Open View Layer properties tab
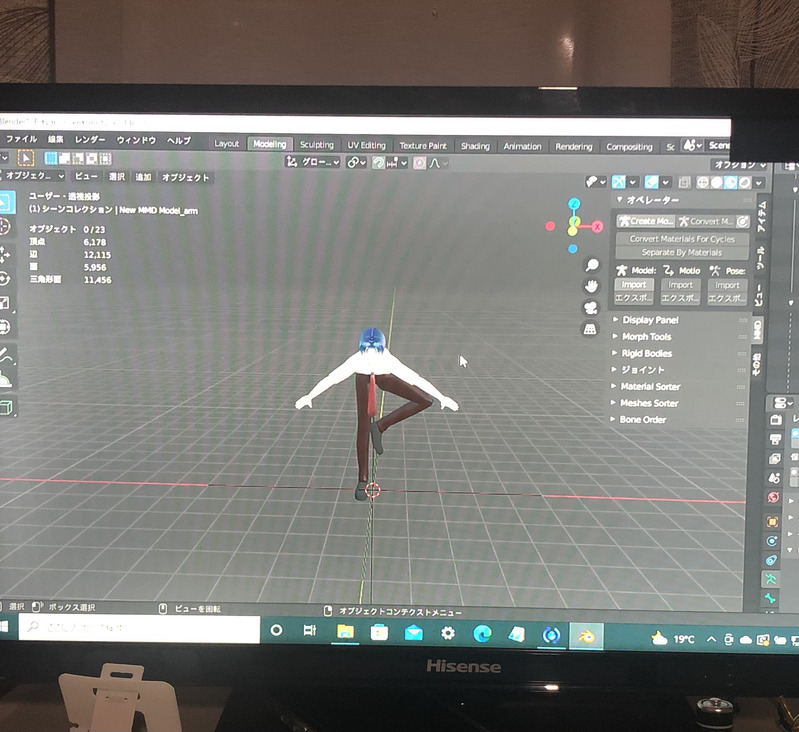Image resolution: width=799 pixels, height=732 pixels. coord(775,459)
